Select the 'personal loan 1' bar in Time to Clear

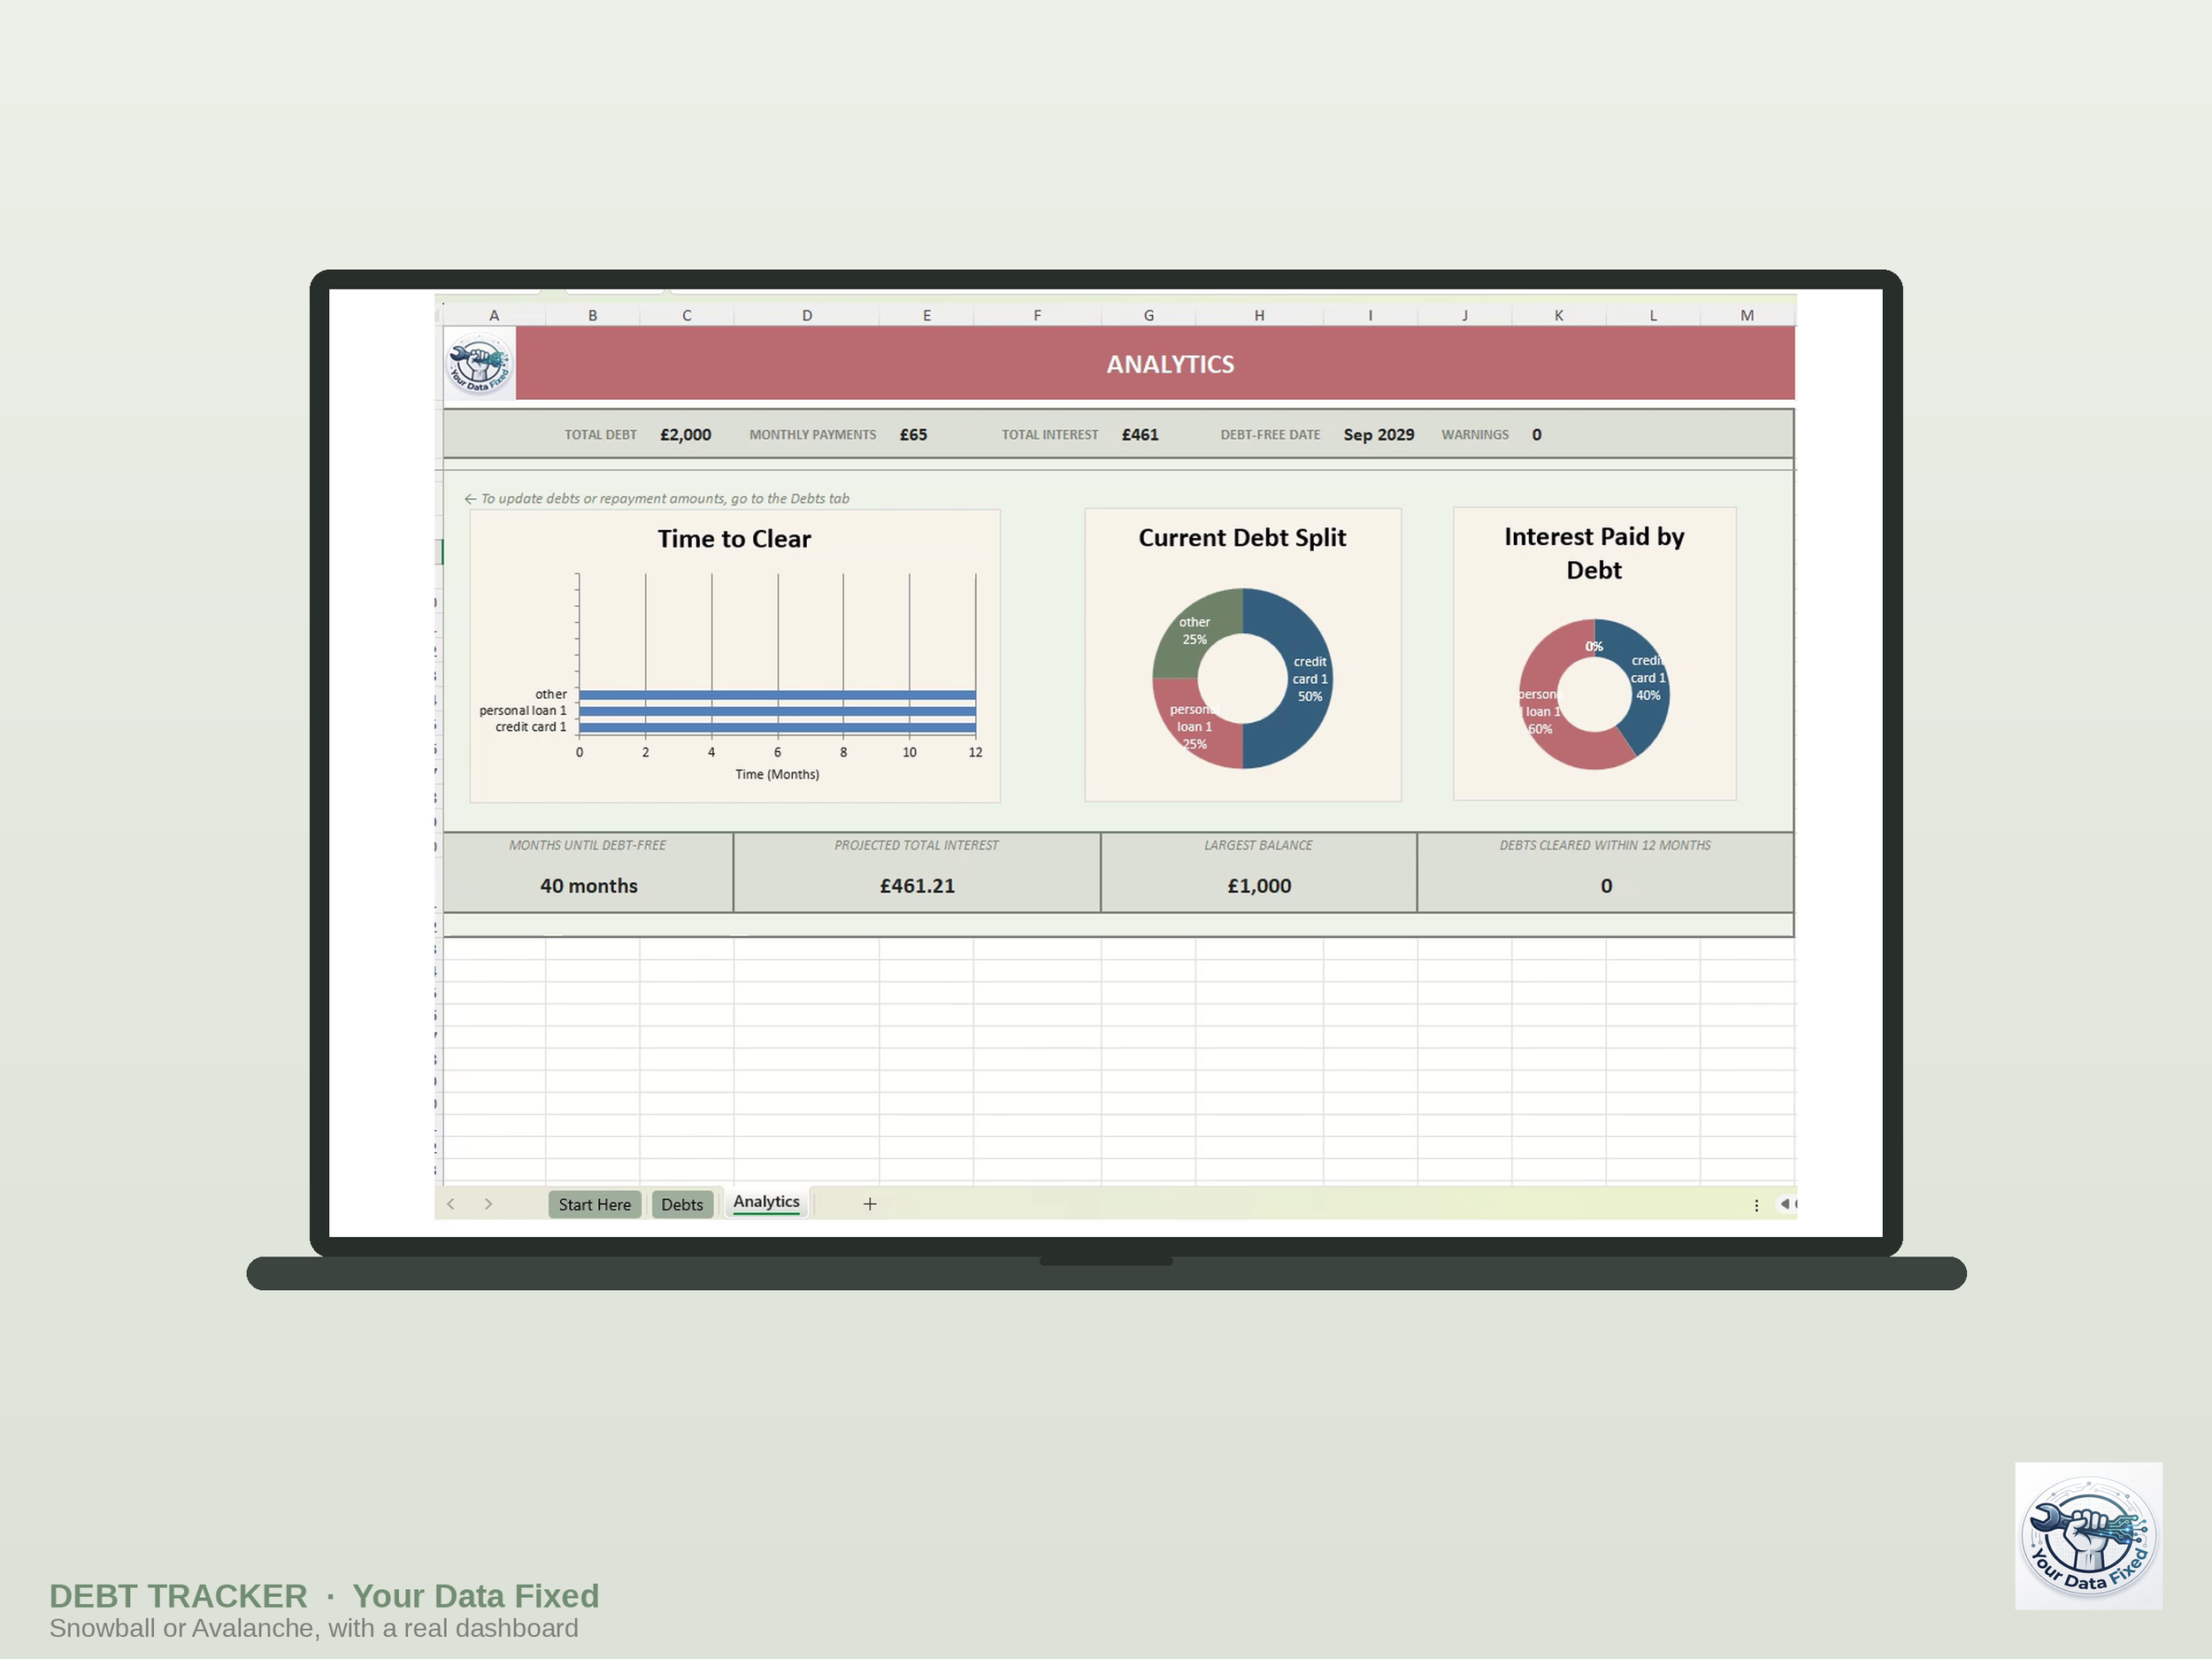coord(777,711)
